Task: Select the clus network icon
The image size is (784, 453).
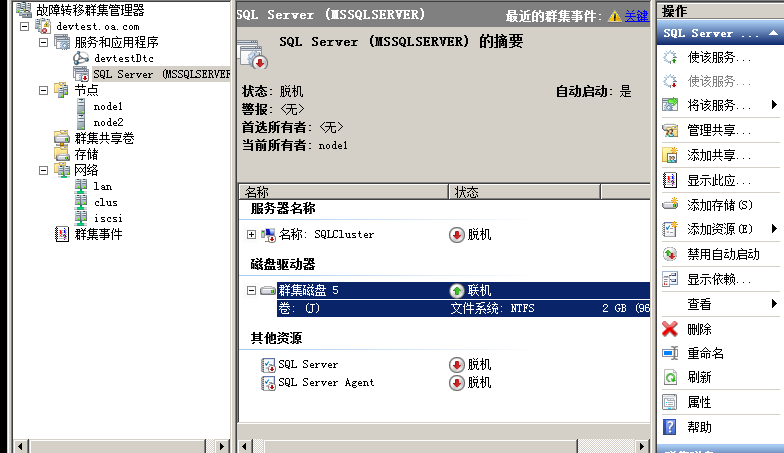Action: coord(81,202)
